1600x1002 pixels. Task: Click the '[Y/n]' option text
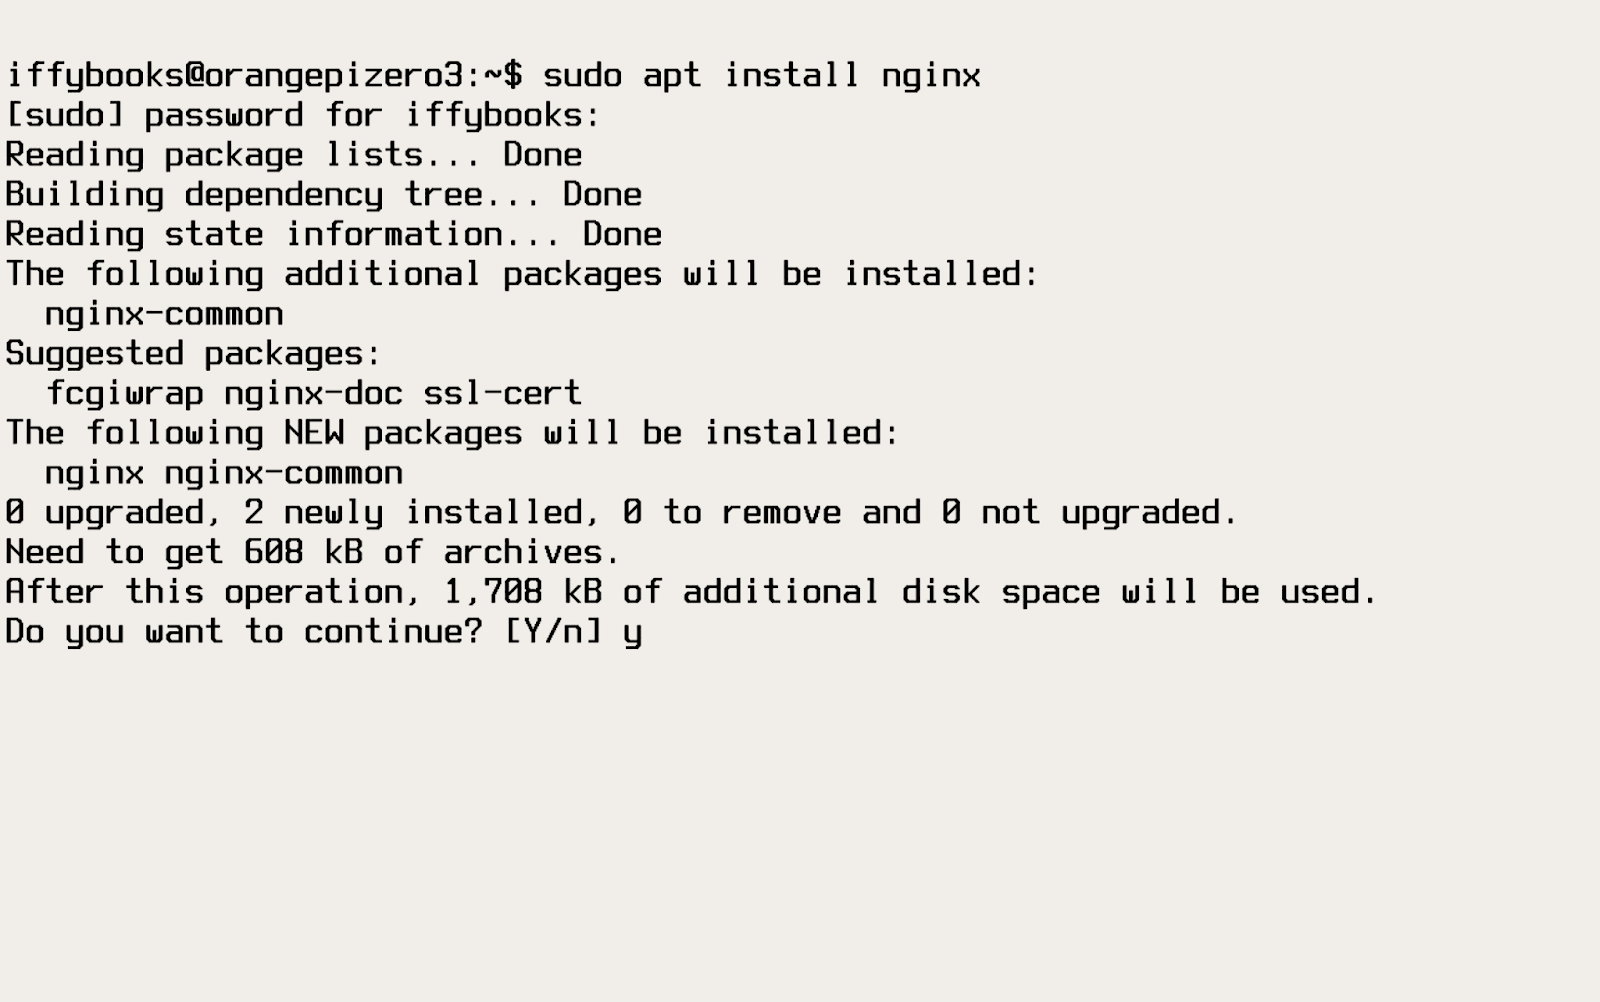pyautogui.click(x=552, y=632)
